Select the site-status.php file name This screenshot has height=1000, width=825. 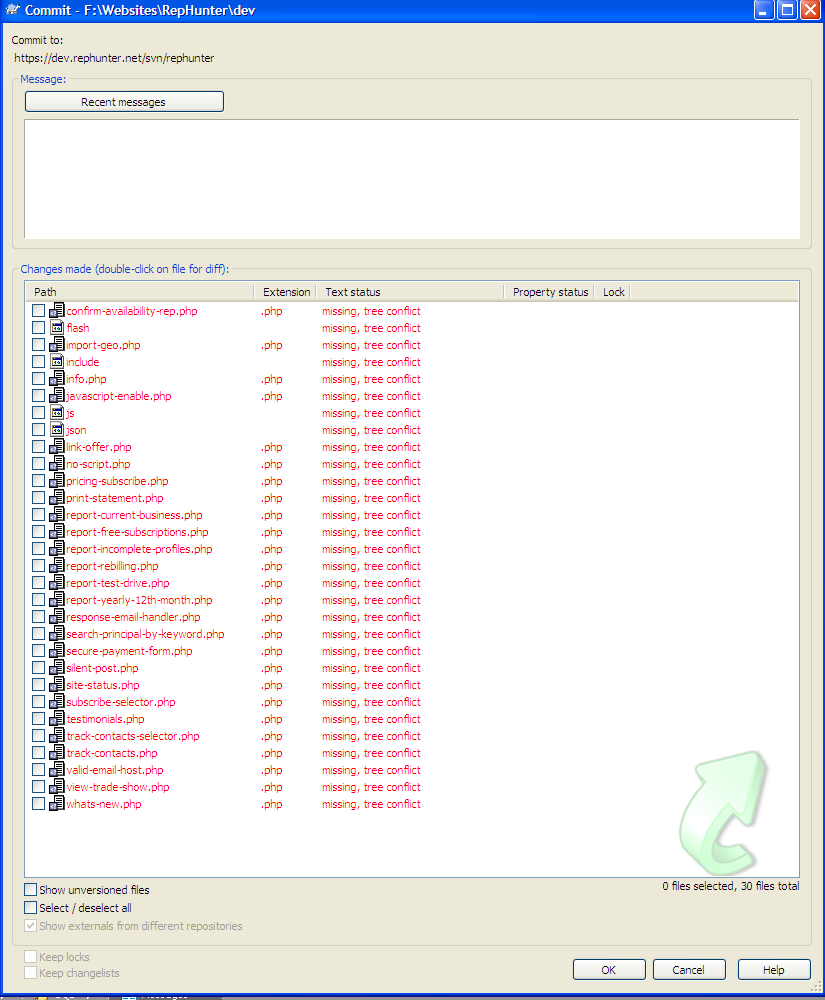click(x=103, y=685)
